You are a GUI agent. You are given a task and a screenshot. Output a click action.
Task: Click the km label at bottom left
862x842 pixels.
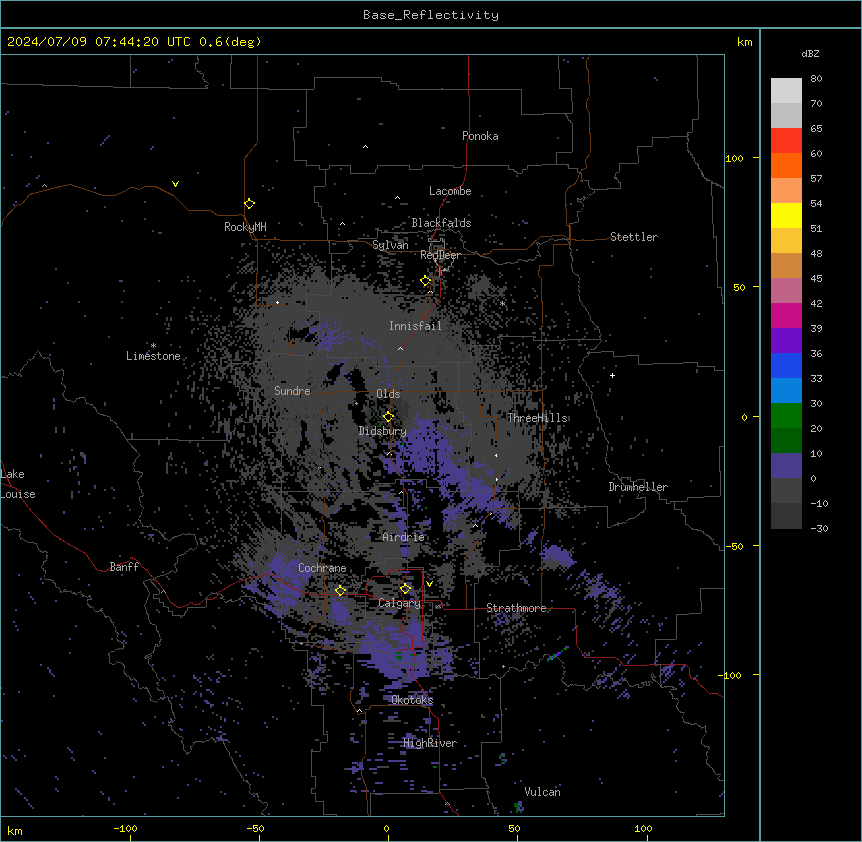(x=15, y=831)
